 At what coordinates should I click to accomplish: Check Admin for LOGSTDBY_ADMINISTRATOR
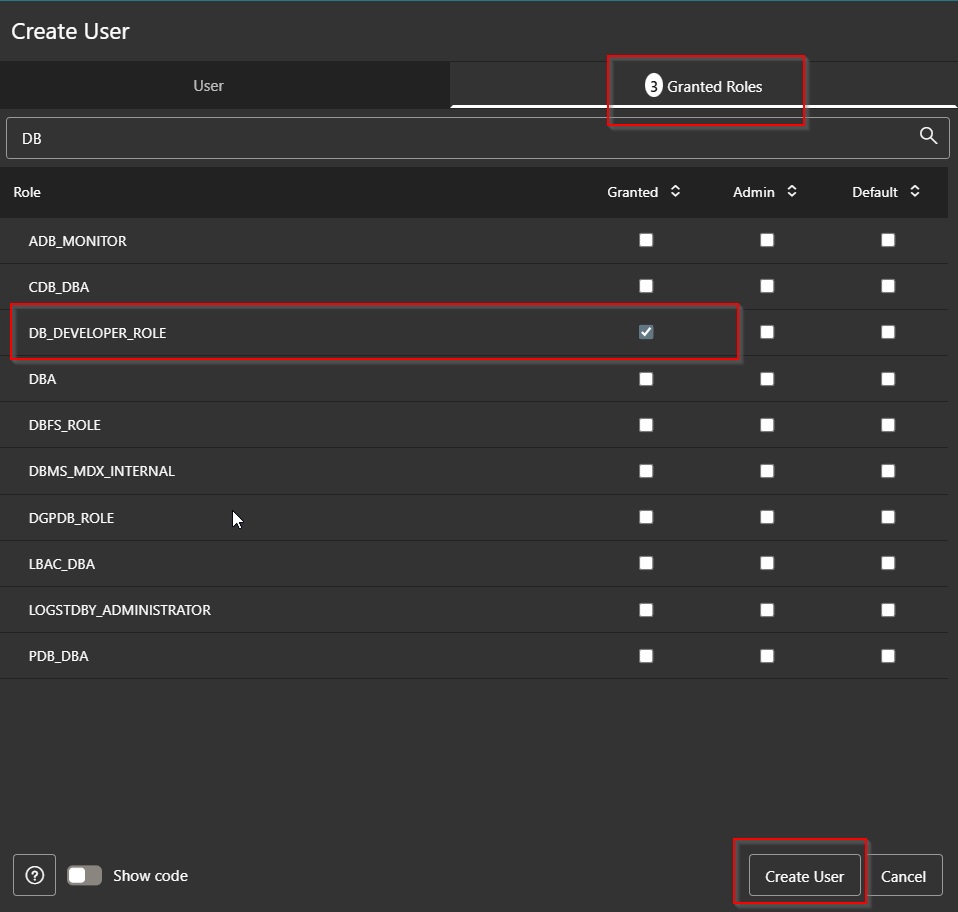(766, 609)
